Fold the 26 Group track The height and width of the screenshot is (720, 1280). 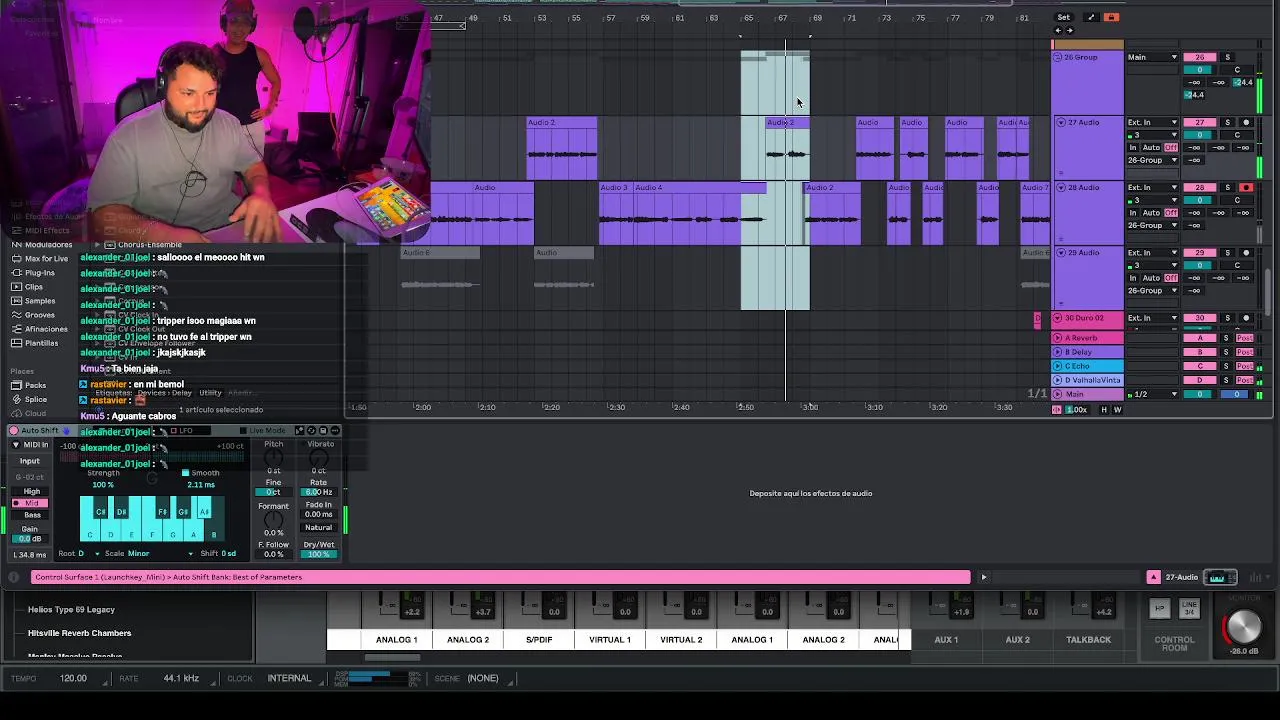click(x=1058, y=57)
